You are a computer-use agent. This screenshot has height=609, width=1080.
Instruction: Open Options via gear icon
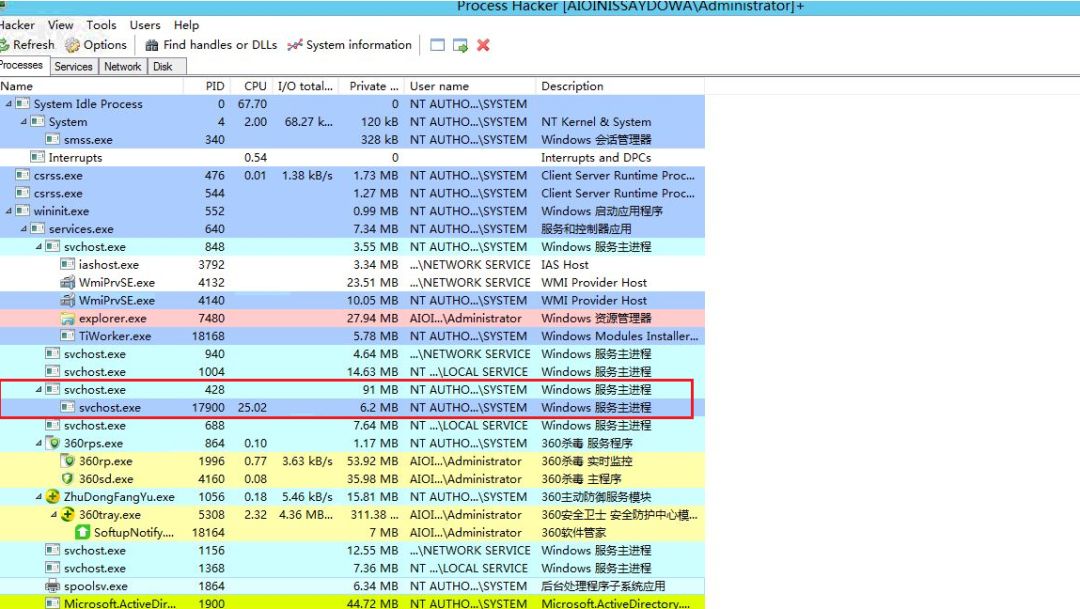coord(72,45)
